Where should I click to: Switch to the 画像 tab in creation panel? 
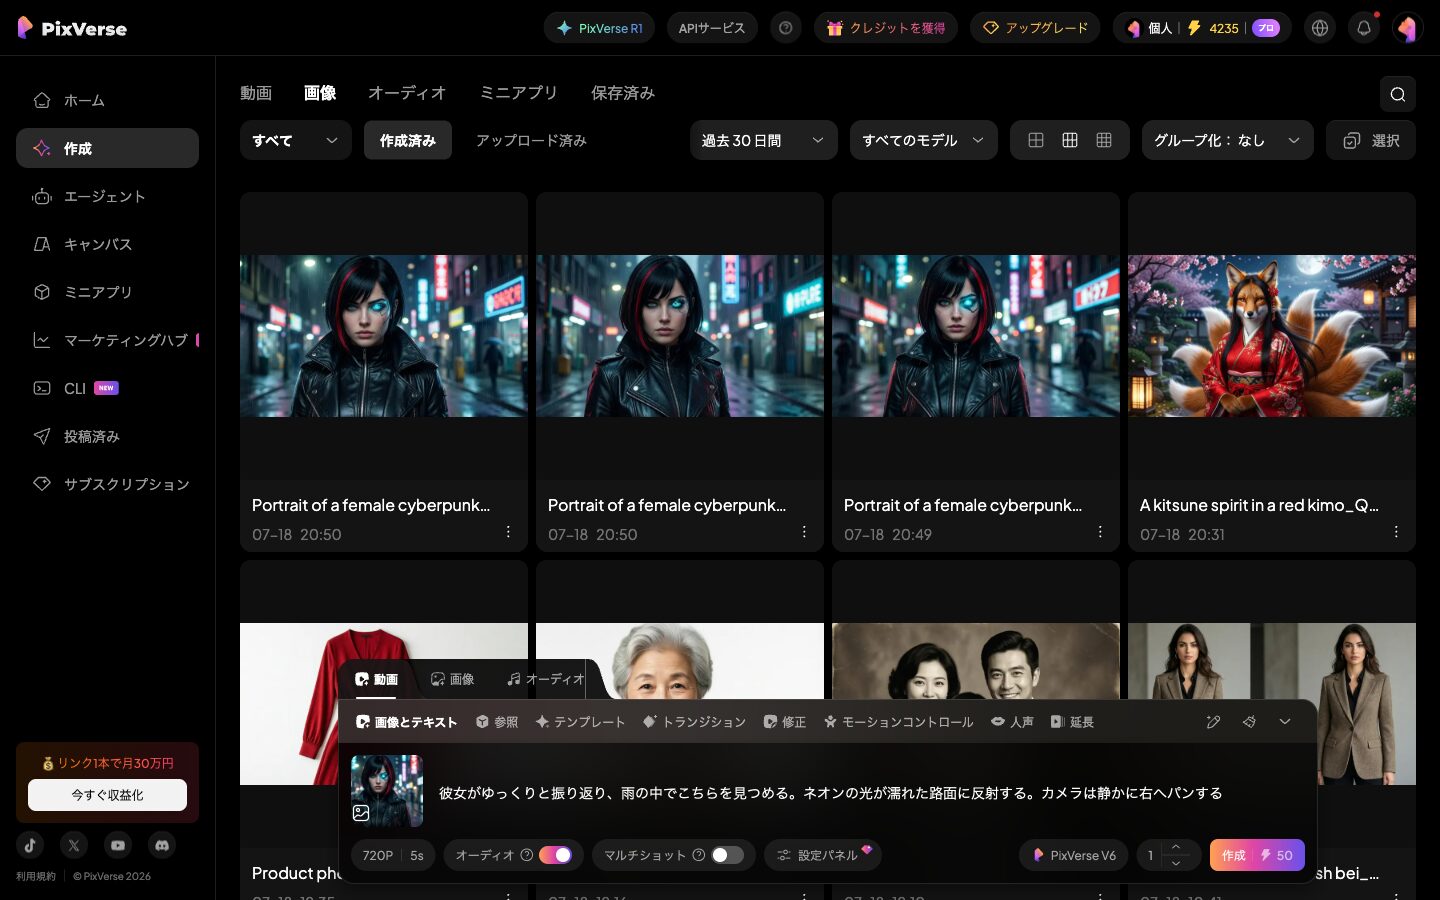[452, 679]
